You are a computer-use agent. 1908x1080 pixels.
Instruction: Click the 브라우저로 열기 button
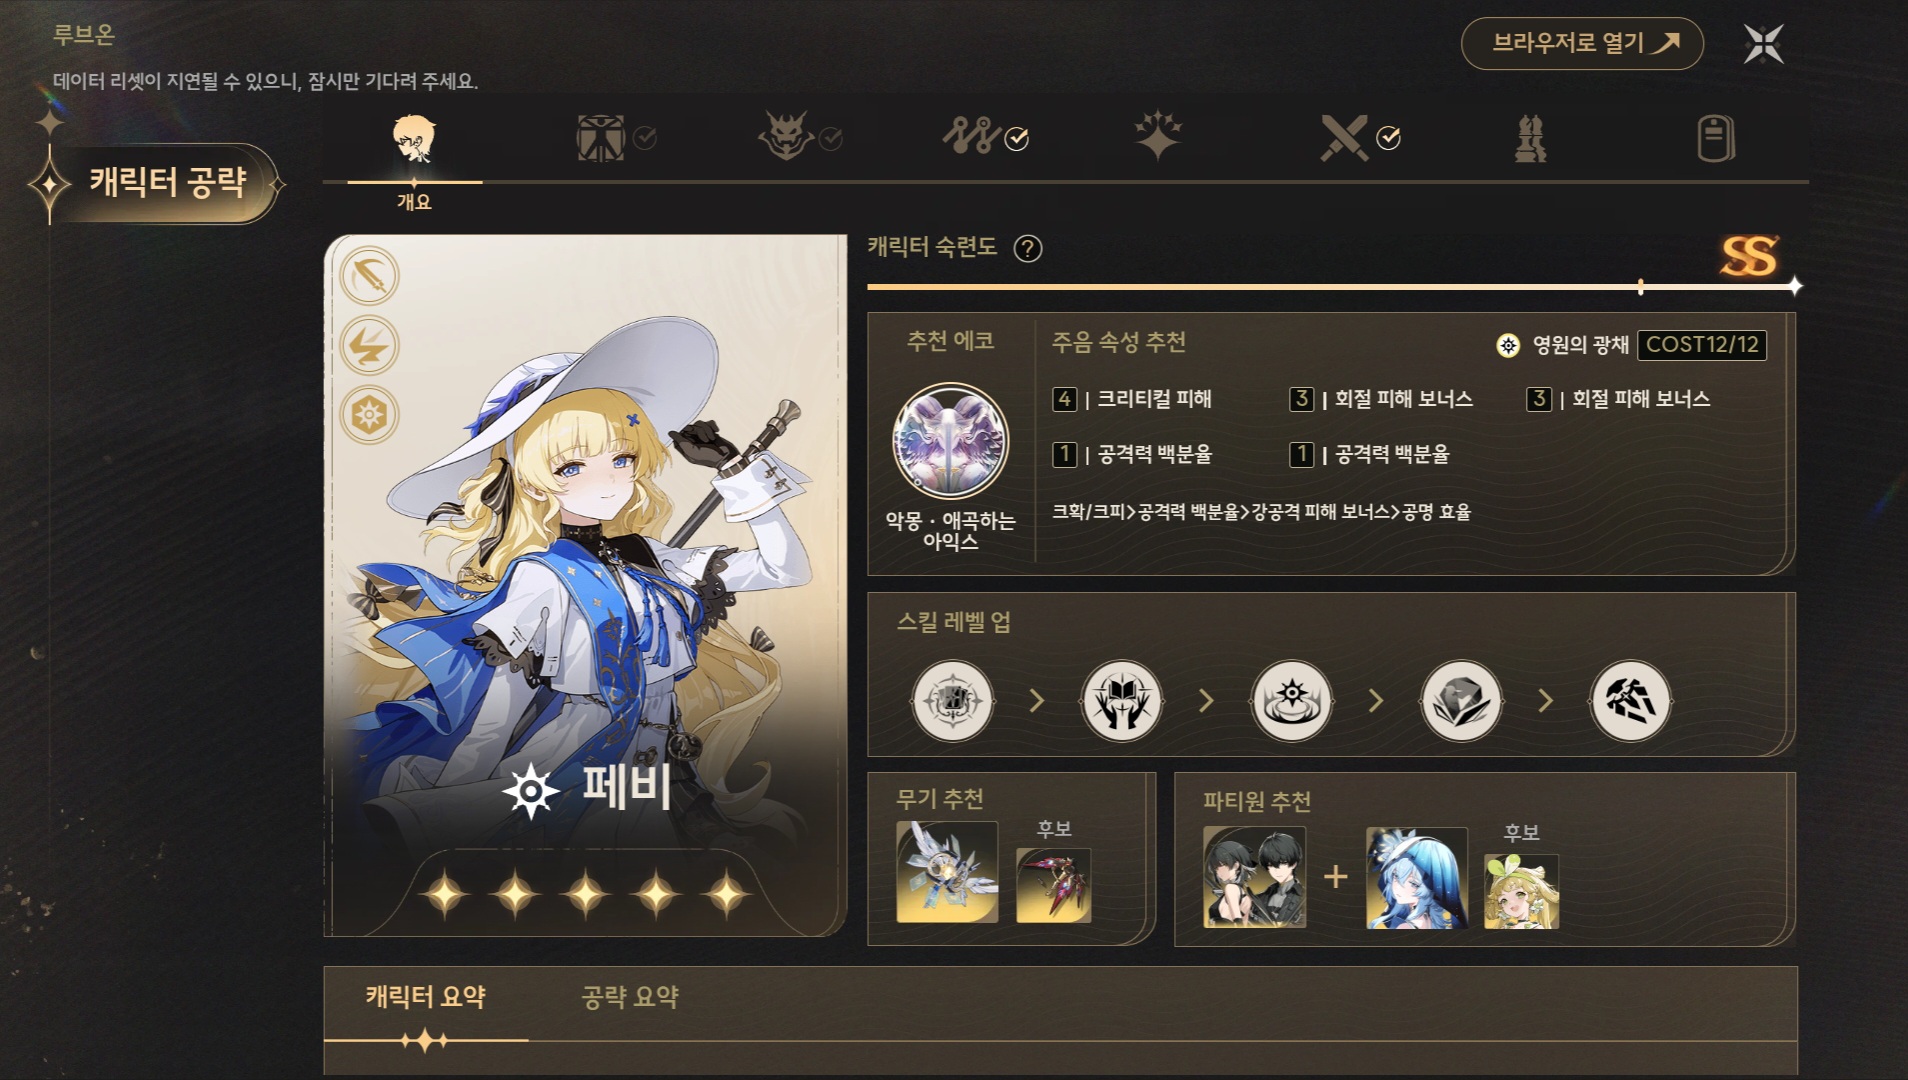(x=1582, y=43)
